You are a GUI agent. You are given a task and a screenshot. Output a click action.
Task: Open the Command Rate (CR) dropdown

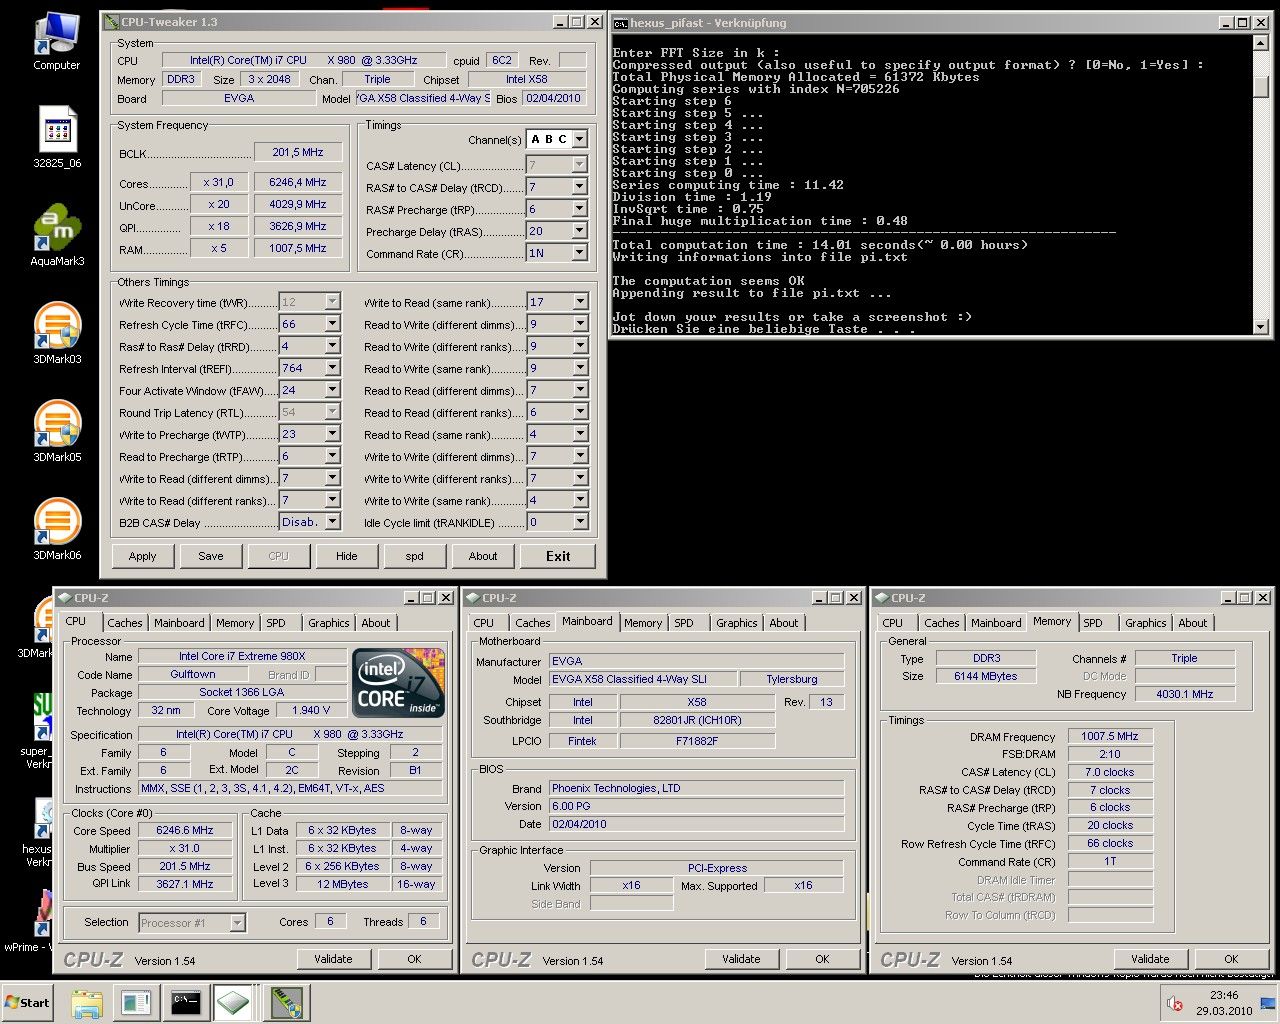(x=579, y=253)
